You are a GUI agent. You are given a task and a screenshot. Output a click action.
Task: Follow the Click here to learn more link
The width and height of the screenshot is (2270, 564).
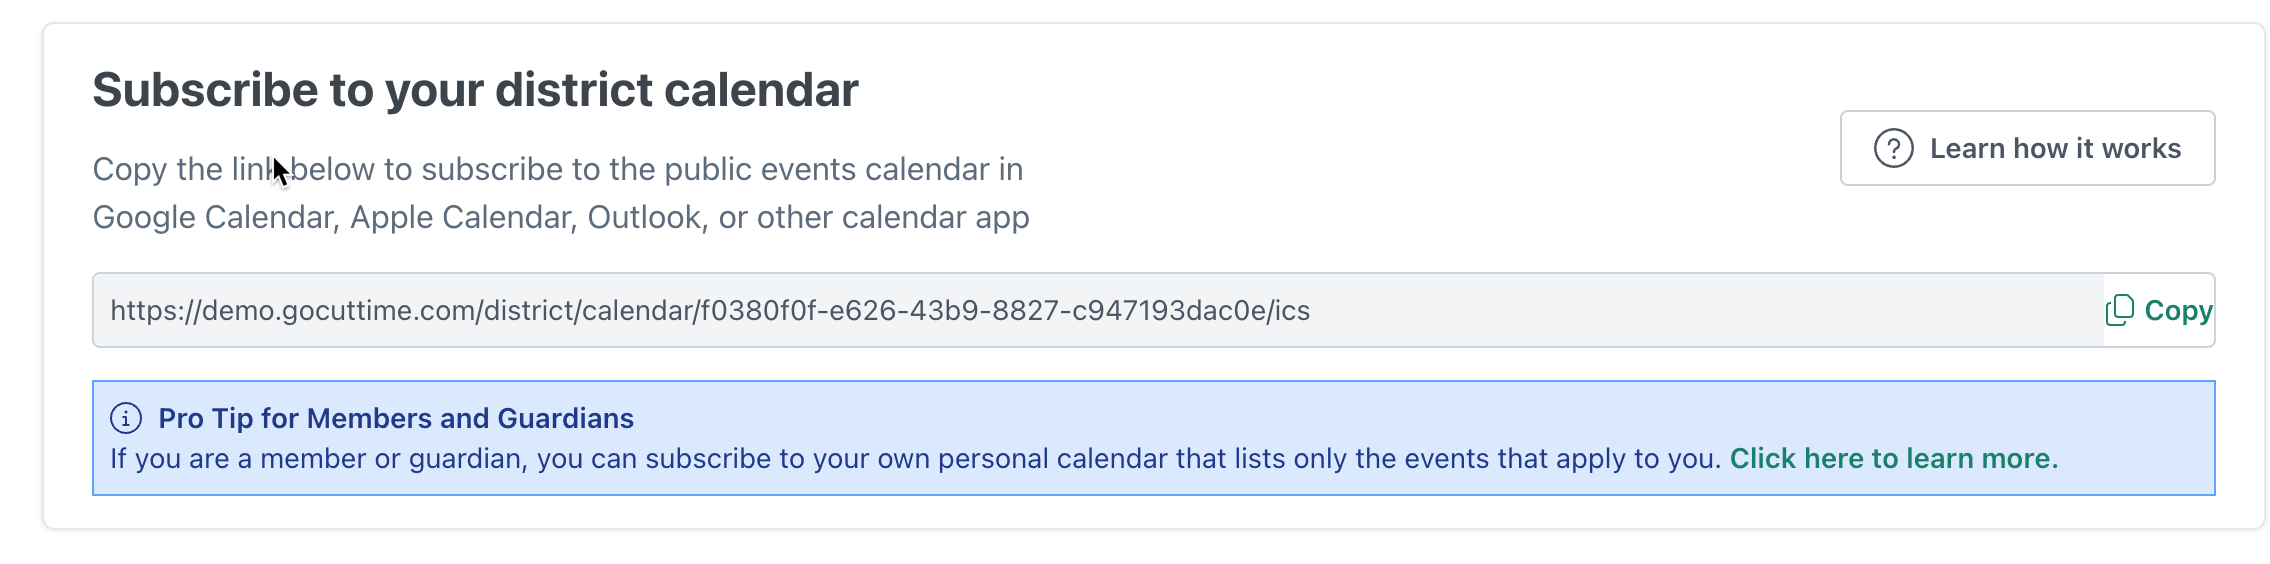(1893, 458)
